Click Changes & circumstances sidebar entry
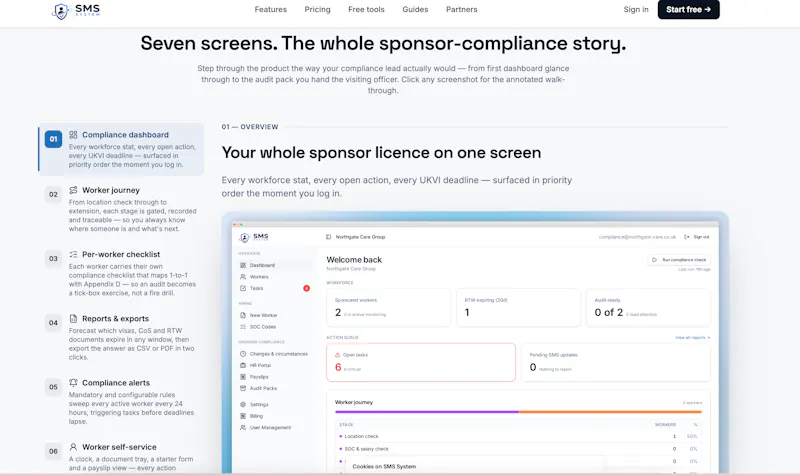The width and height of the screenshot is (800, 475). coord(275,354)
